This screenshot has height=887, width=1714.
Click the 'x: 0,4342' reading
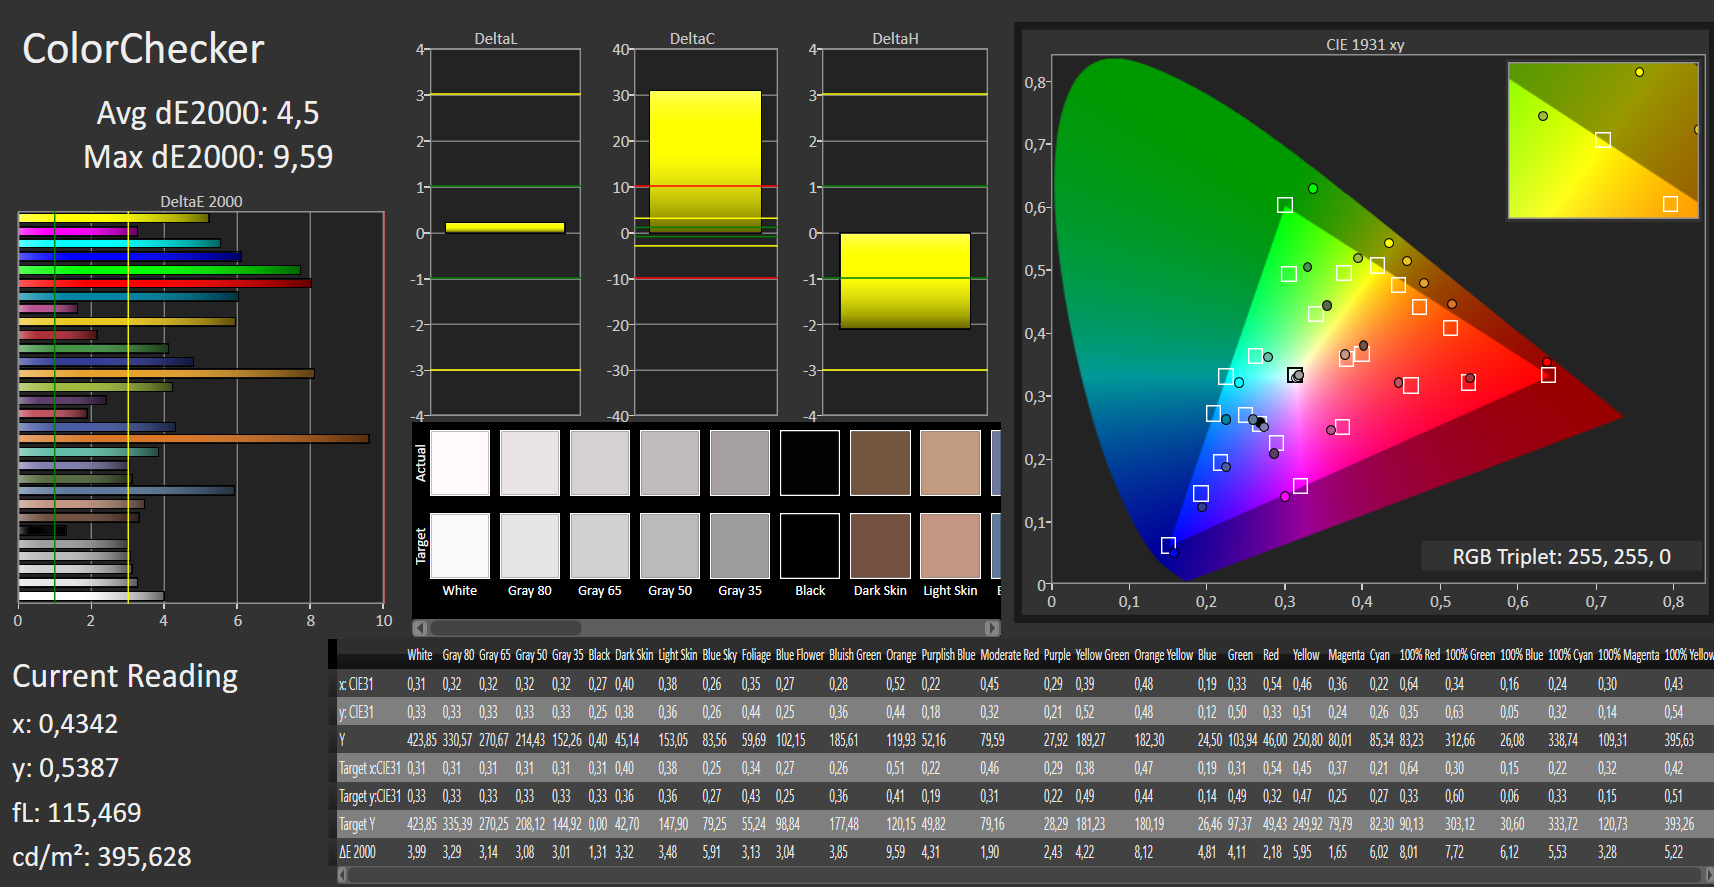pyautogui.click(x=65, y=724)
